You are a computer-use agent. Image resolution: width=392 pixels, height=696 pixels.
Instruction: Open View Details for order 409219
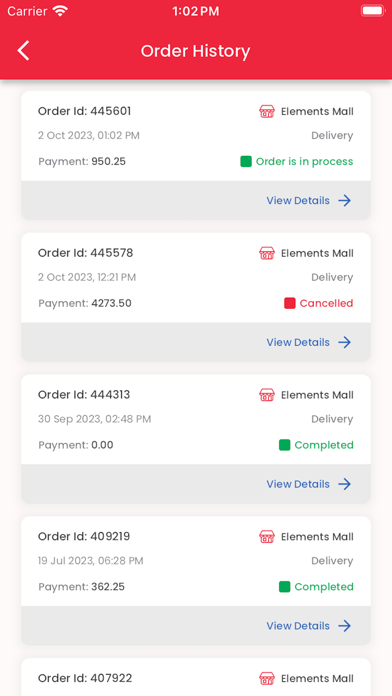pos(298,626)
